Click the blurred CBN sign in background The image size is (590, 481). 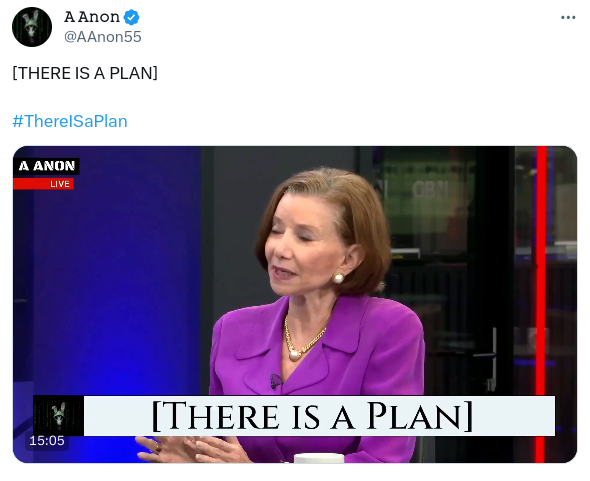pos(431,190)
